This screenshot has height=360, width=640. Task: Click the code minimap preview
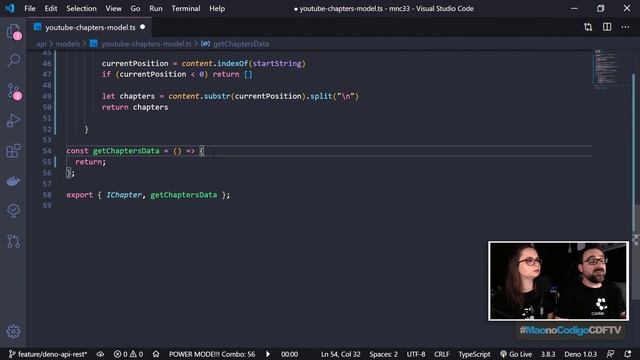(607, 68)
